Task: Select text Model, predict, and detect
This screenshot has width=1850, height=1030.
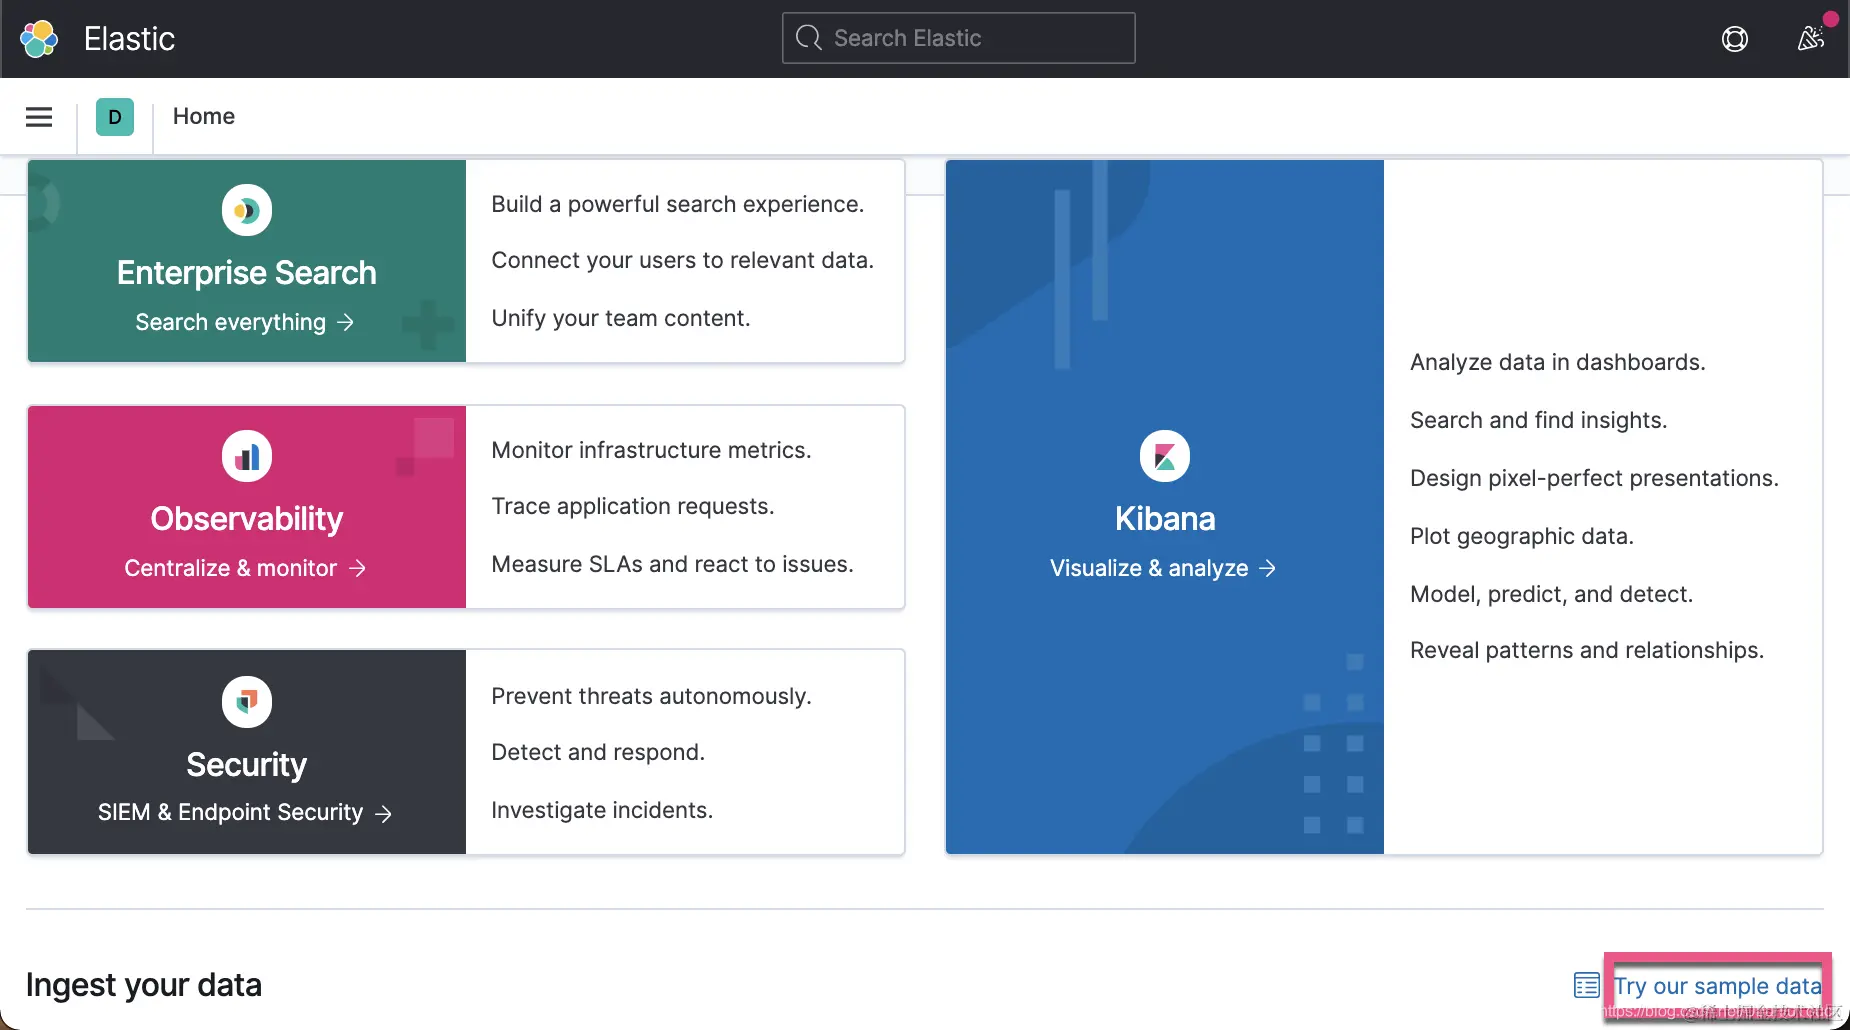Action: (1552, 594)
